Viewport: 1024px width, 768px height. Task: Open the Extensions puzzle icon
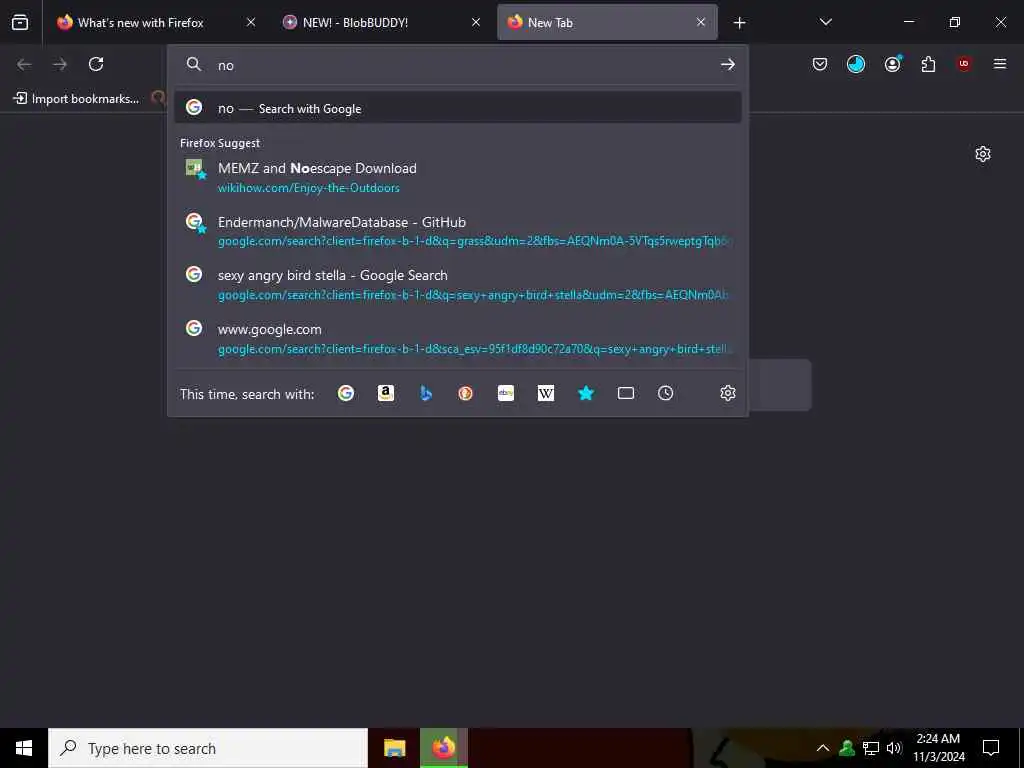[x=928, y=64]
